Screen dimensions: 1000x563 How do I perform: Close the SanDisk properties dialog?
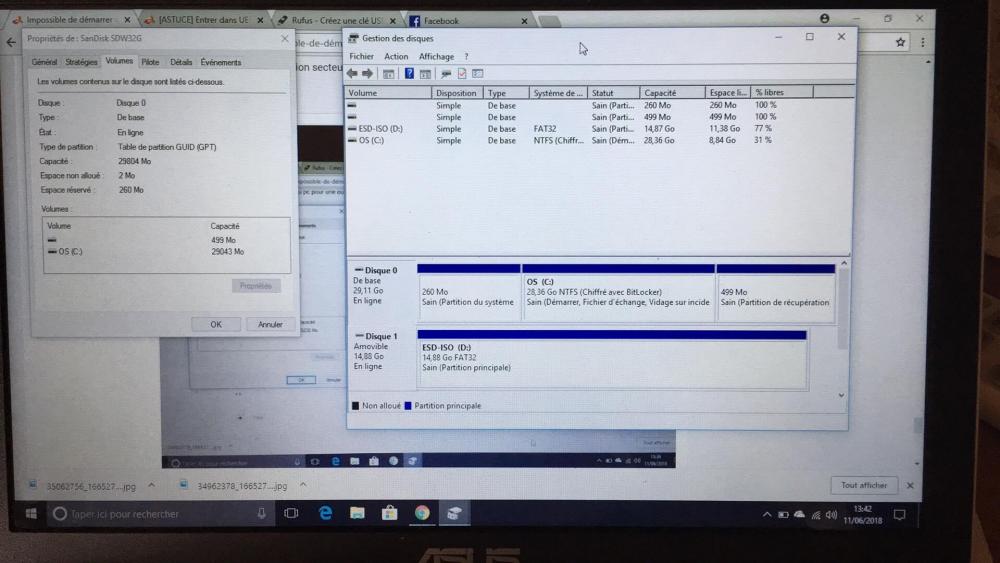tap(284, 38)
